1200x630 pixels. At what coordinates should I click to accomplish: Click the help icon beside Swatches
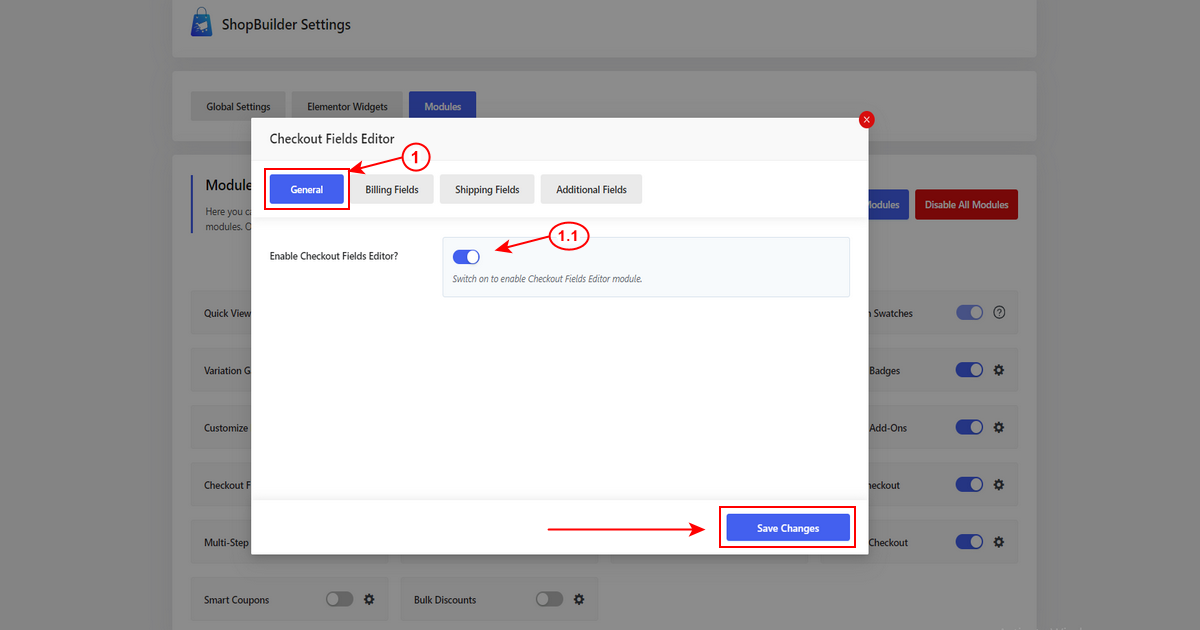(998, 313)
